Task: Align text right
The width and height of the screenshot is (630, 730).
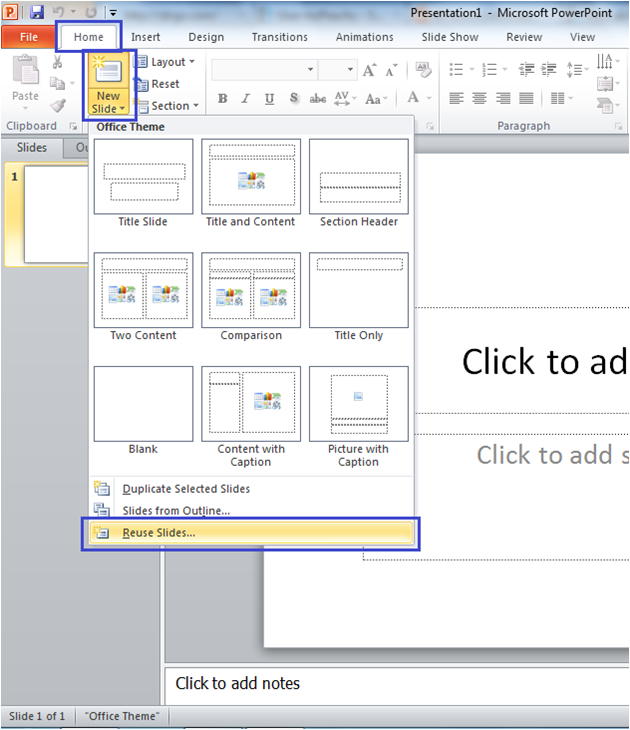Action: click(x=503, y=98)
